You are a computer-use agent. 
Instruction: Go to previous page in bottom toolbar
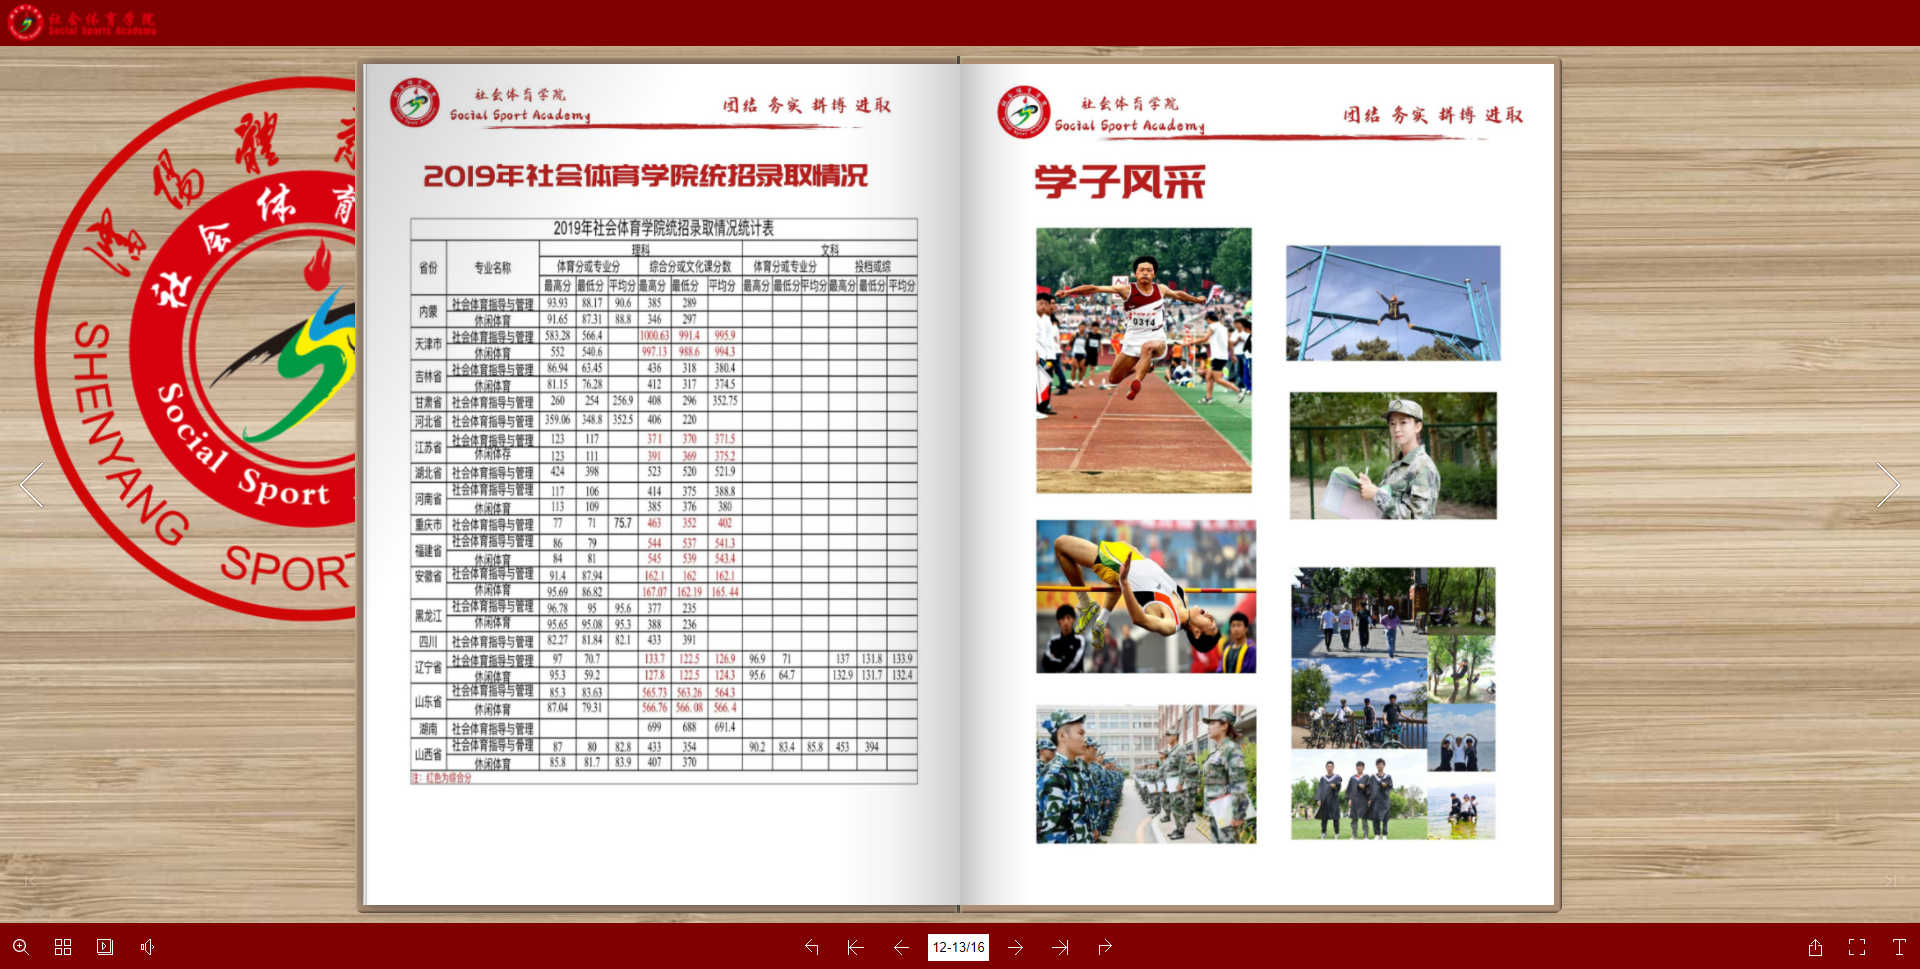901,947
